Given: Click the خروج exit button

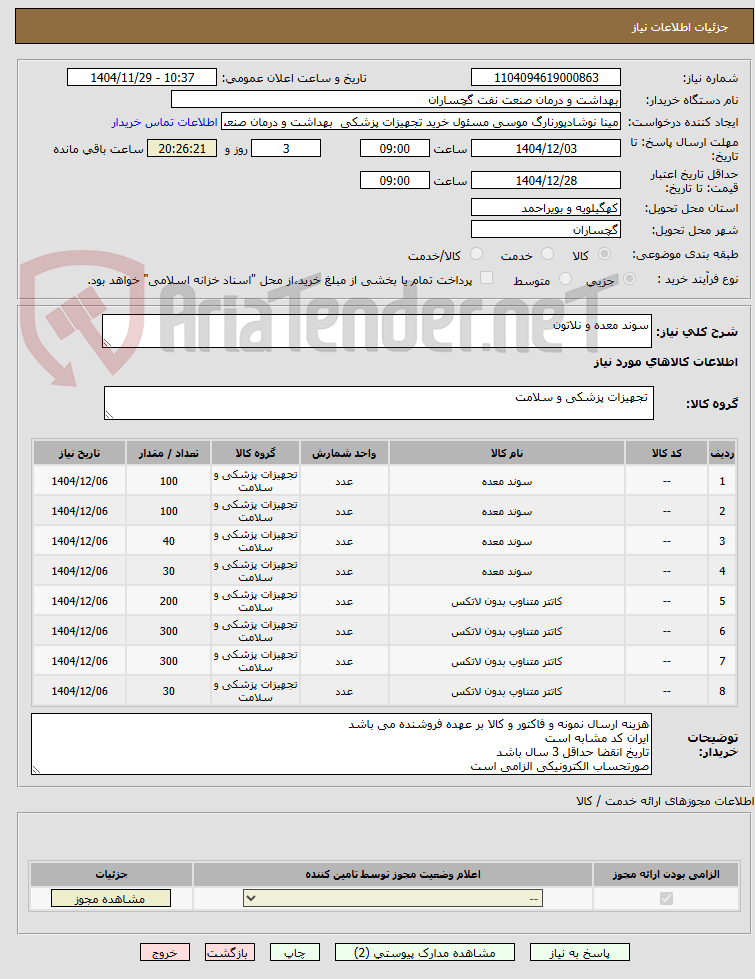Looking at the screenshot, I should 165,953.
